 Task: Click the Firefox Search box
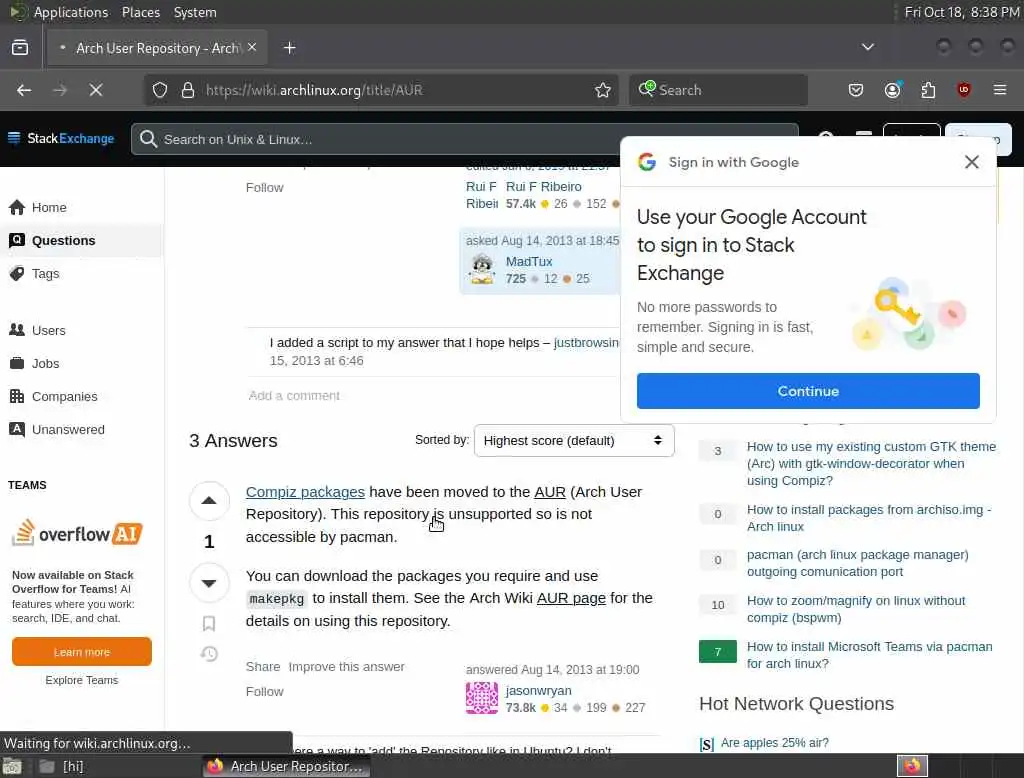tap(718, 90)
